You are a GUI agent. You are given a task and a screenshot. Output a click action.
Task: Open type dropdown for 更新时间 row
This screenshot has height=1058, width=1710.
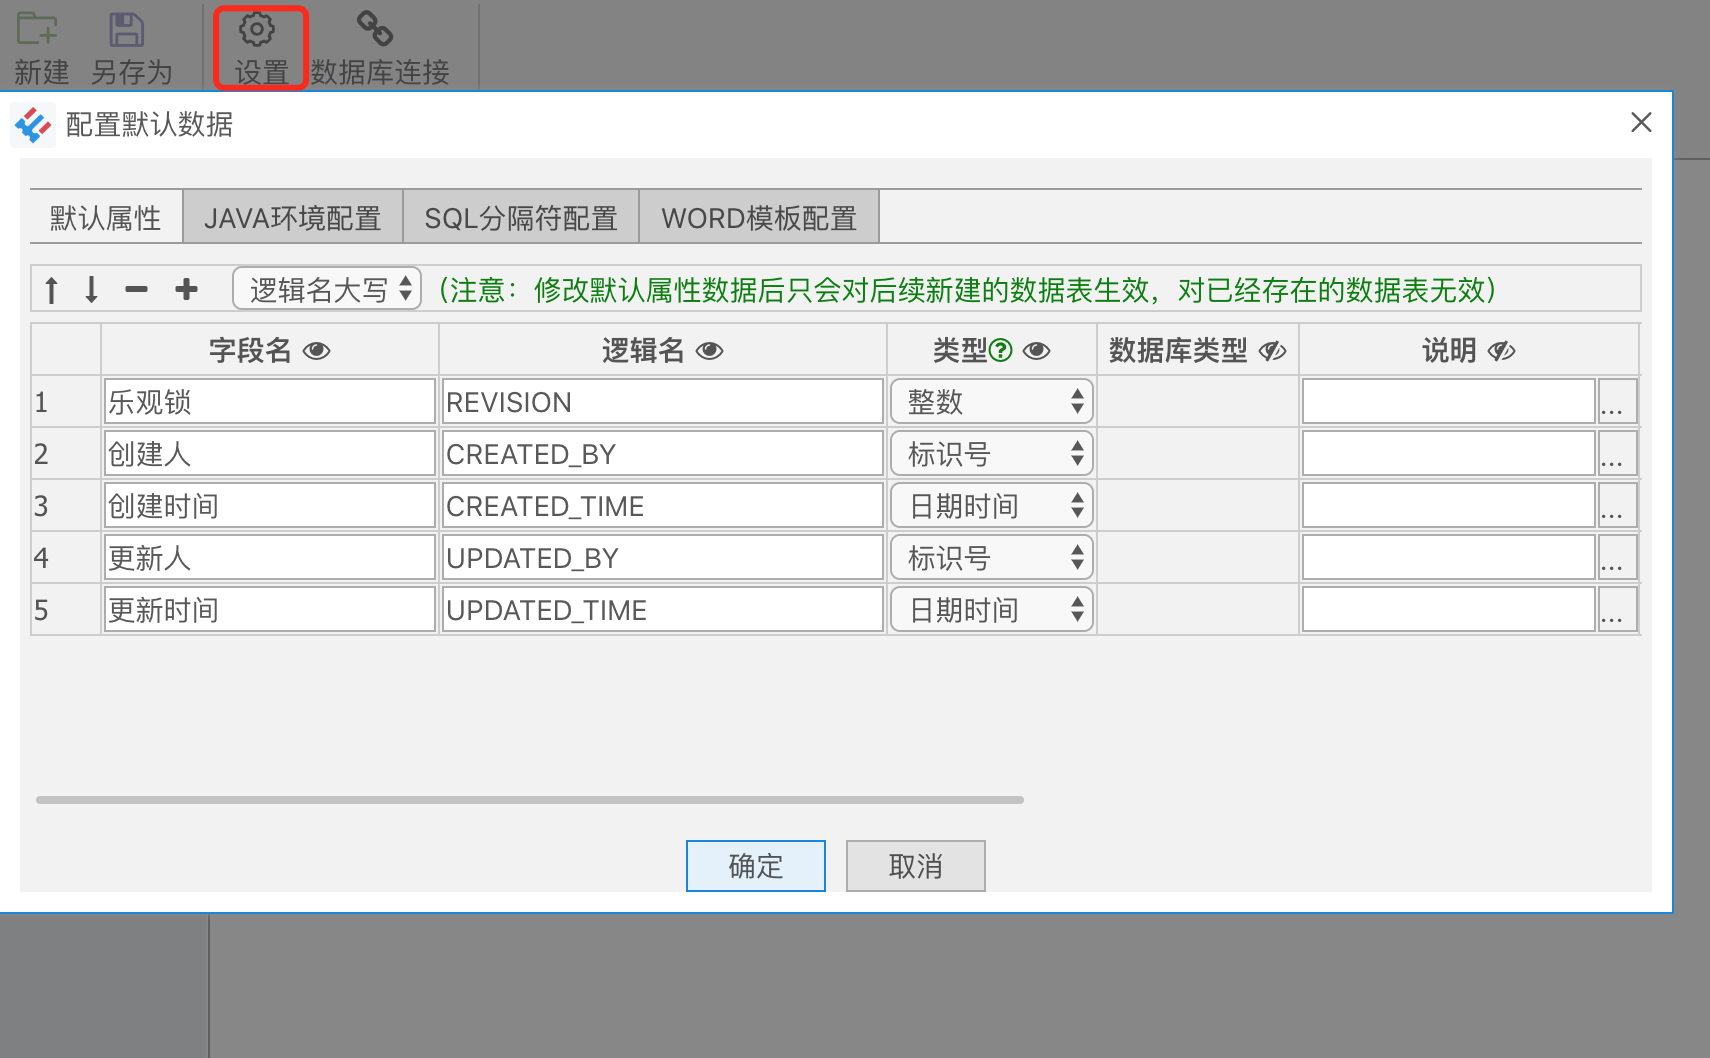pos(992,610)
